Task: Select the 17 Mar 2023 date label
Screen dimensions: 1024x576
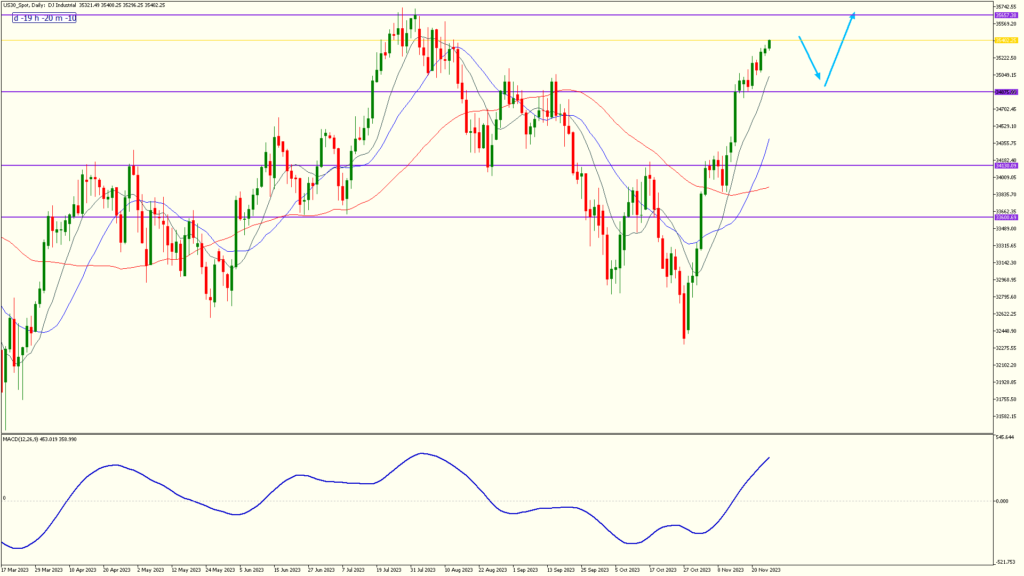Action: tap(16, 570)
